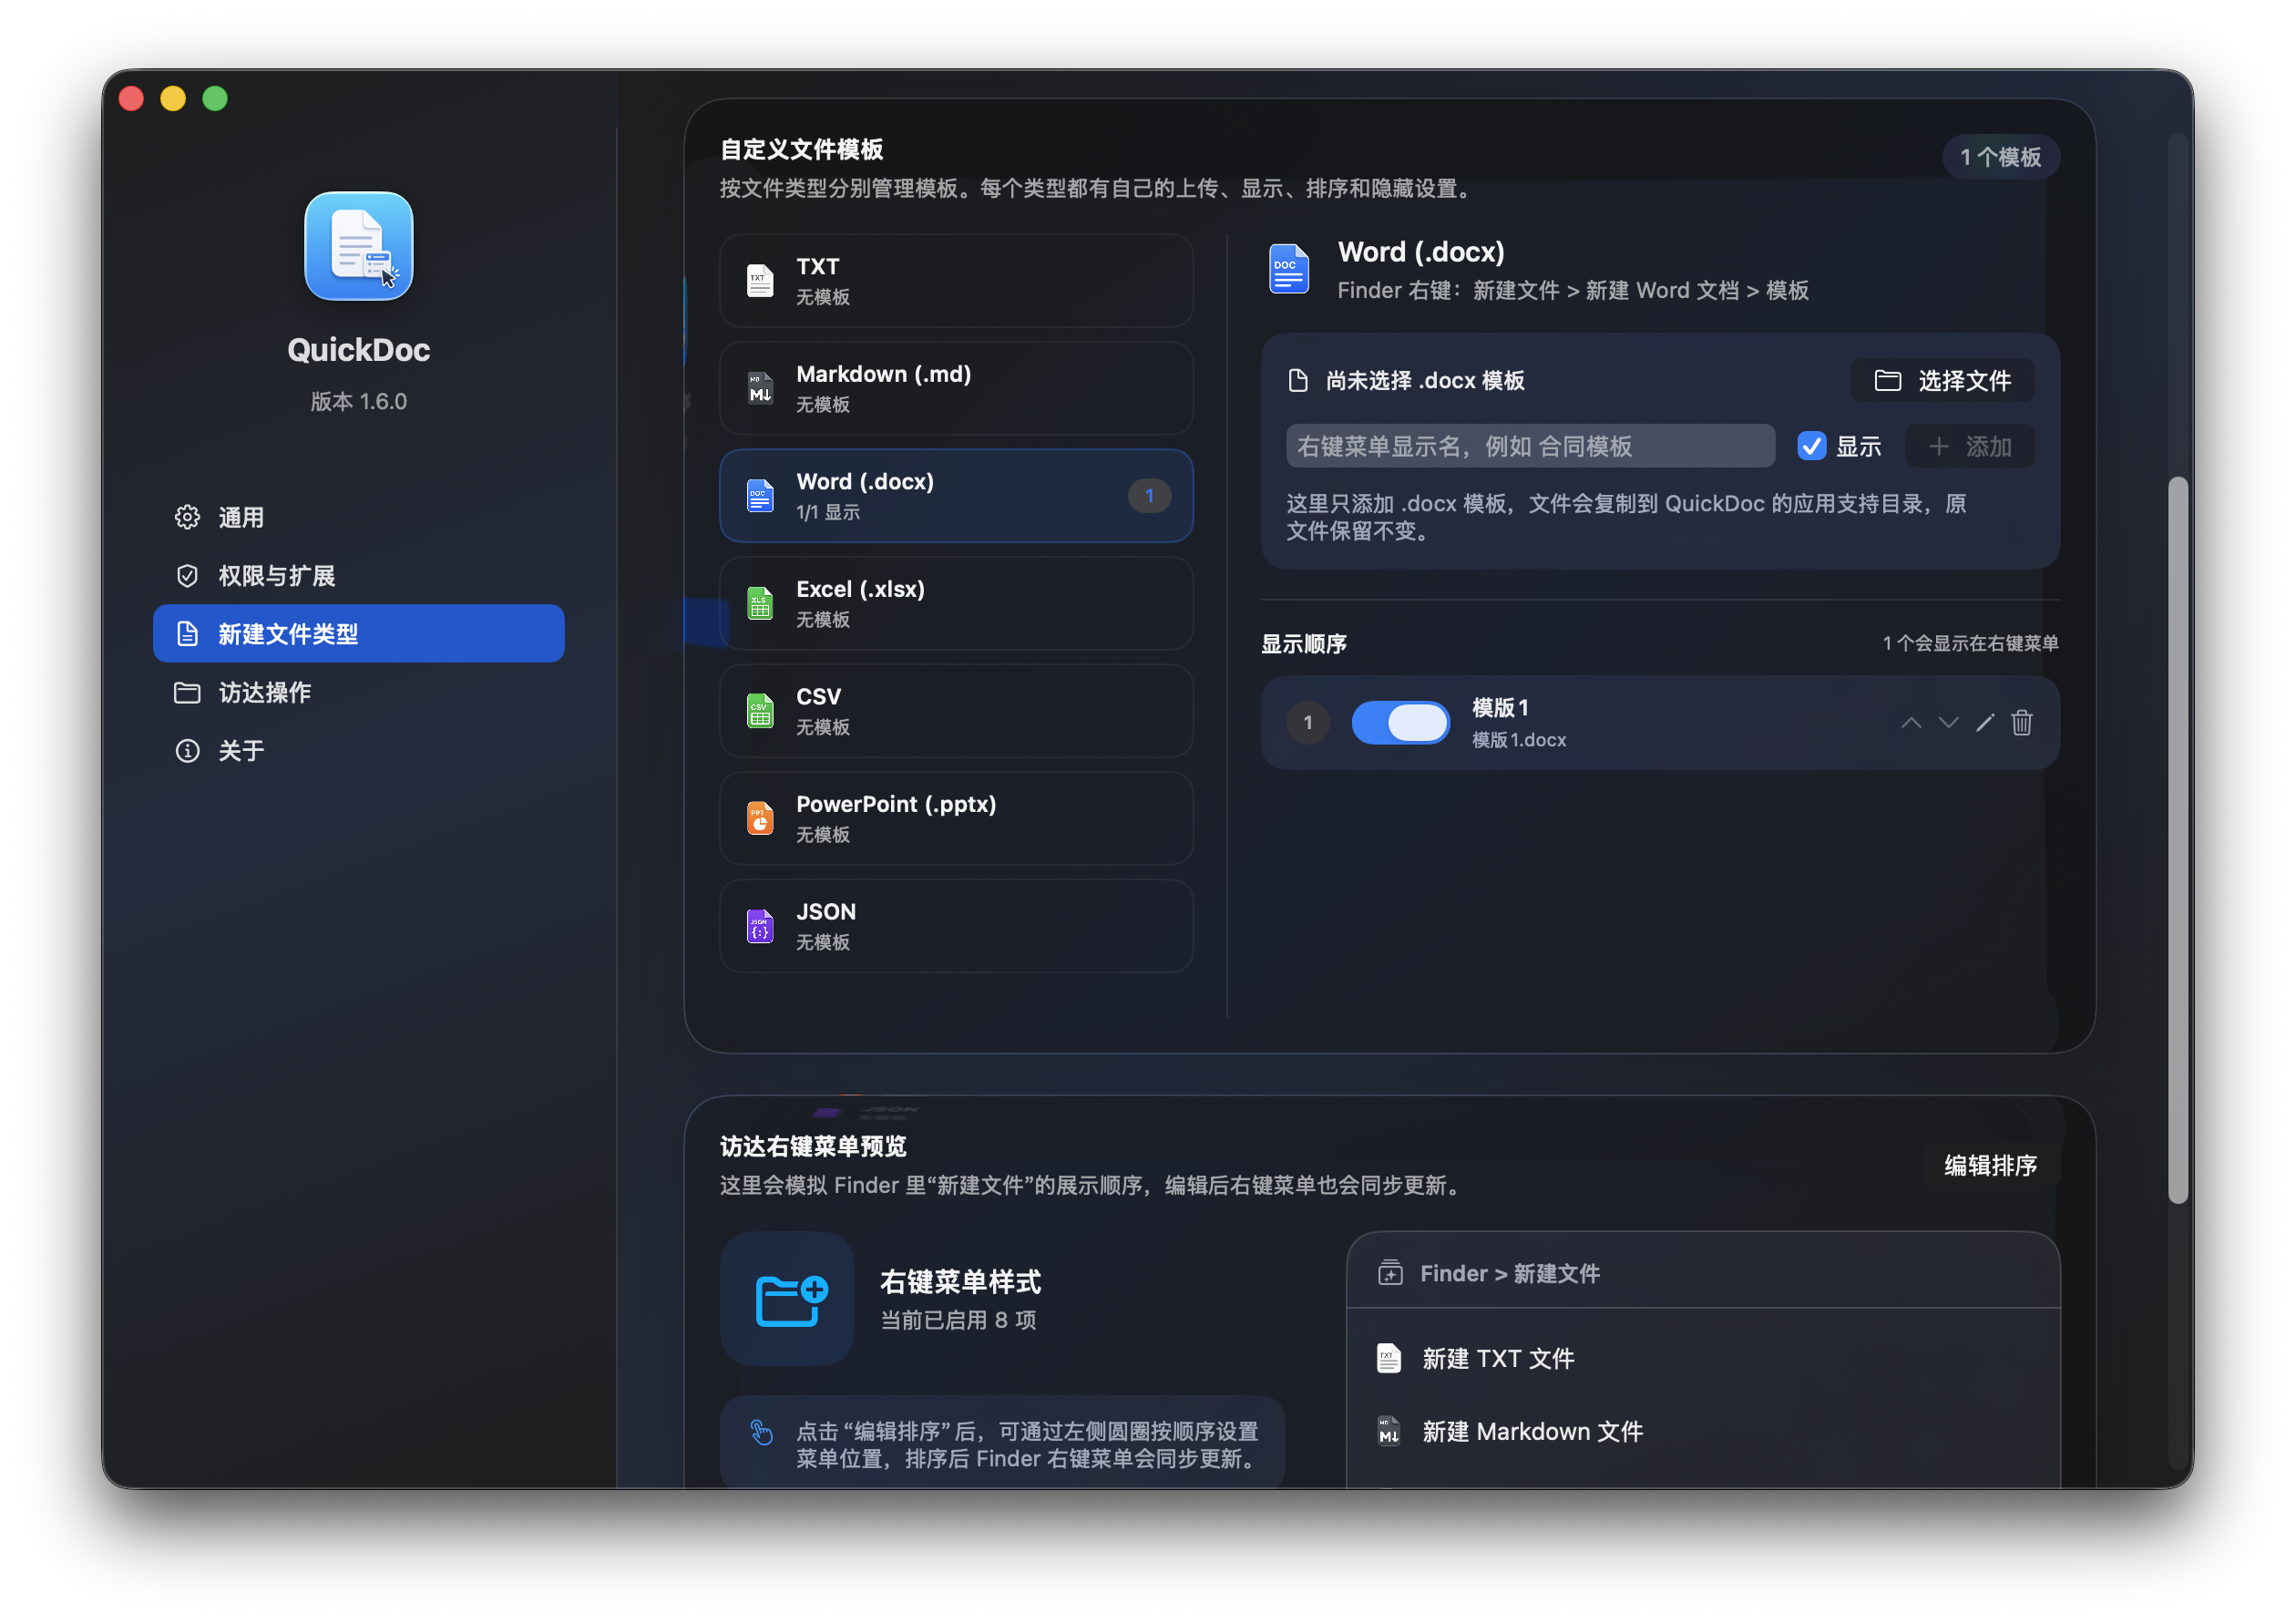Open the 关于 section
Viewport: 2296px width, 1624px height.
[358, 750]
